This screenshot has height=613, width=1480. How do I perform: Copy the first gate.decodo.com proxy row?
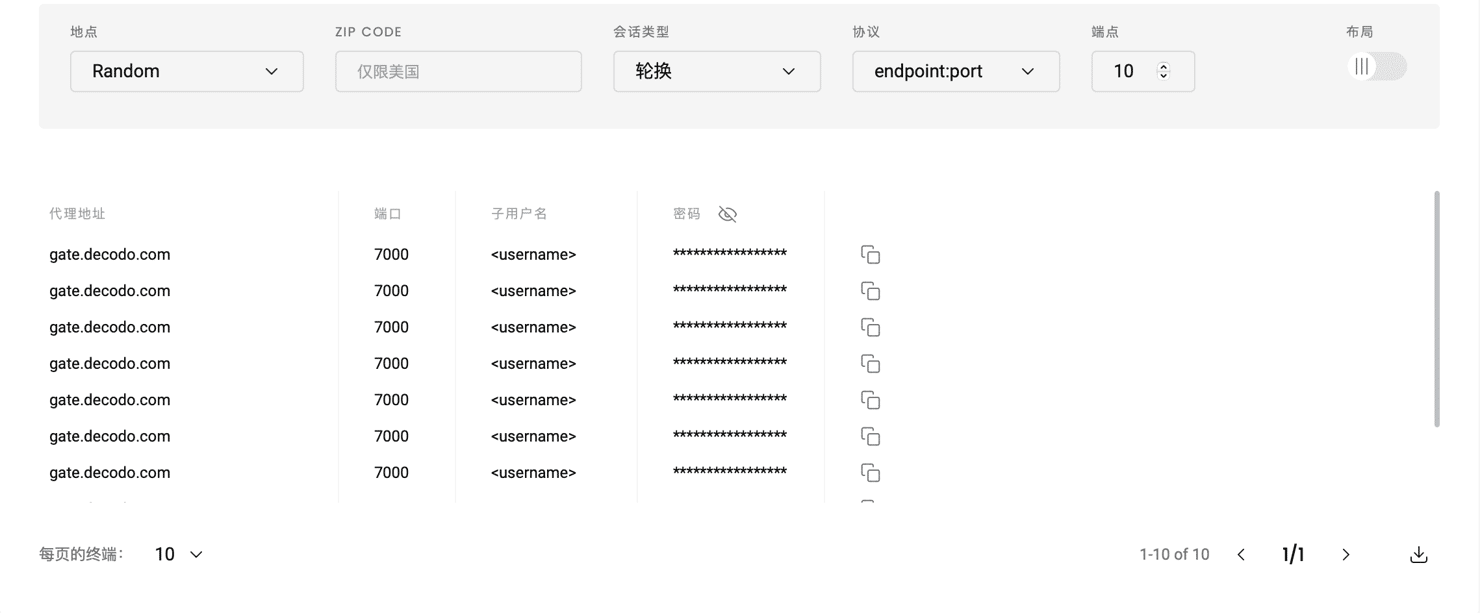(x=870, y=255)
